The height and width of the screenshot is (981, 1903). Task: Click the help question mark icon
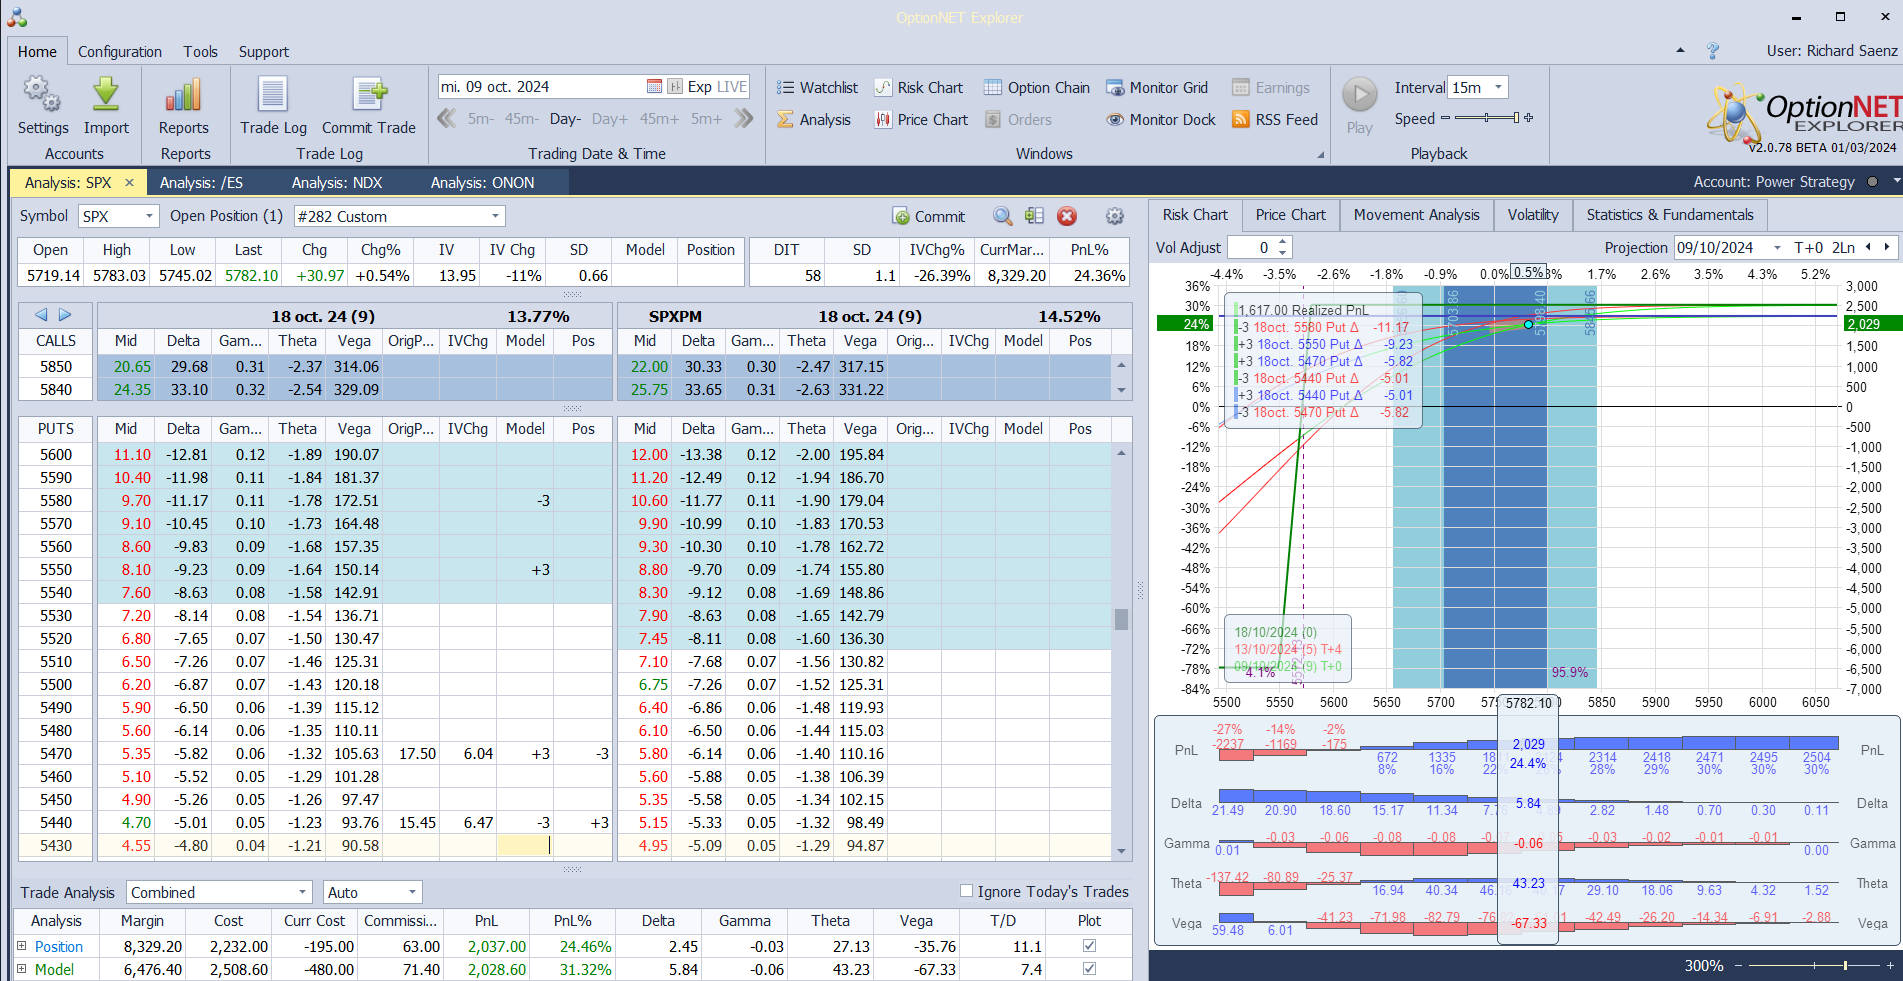point(1713,51)
